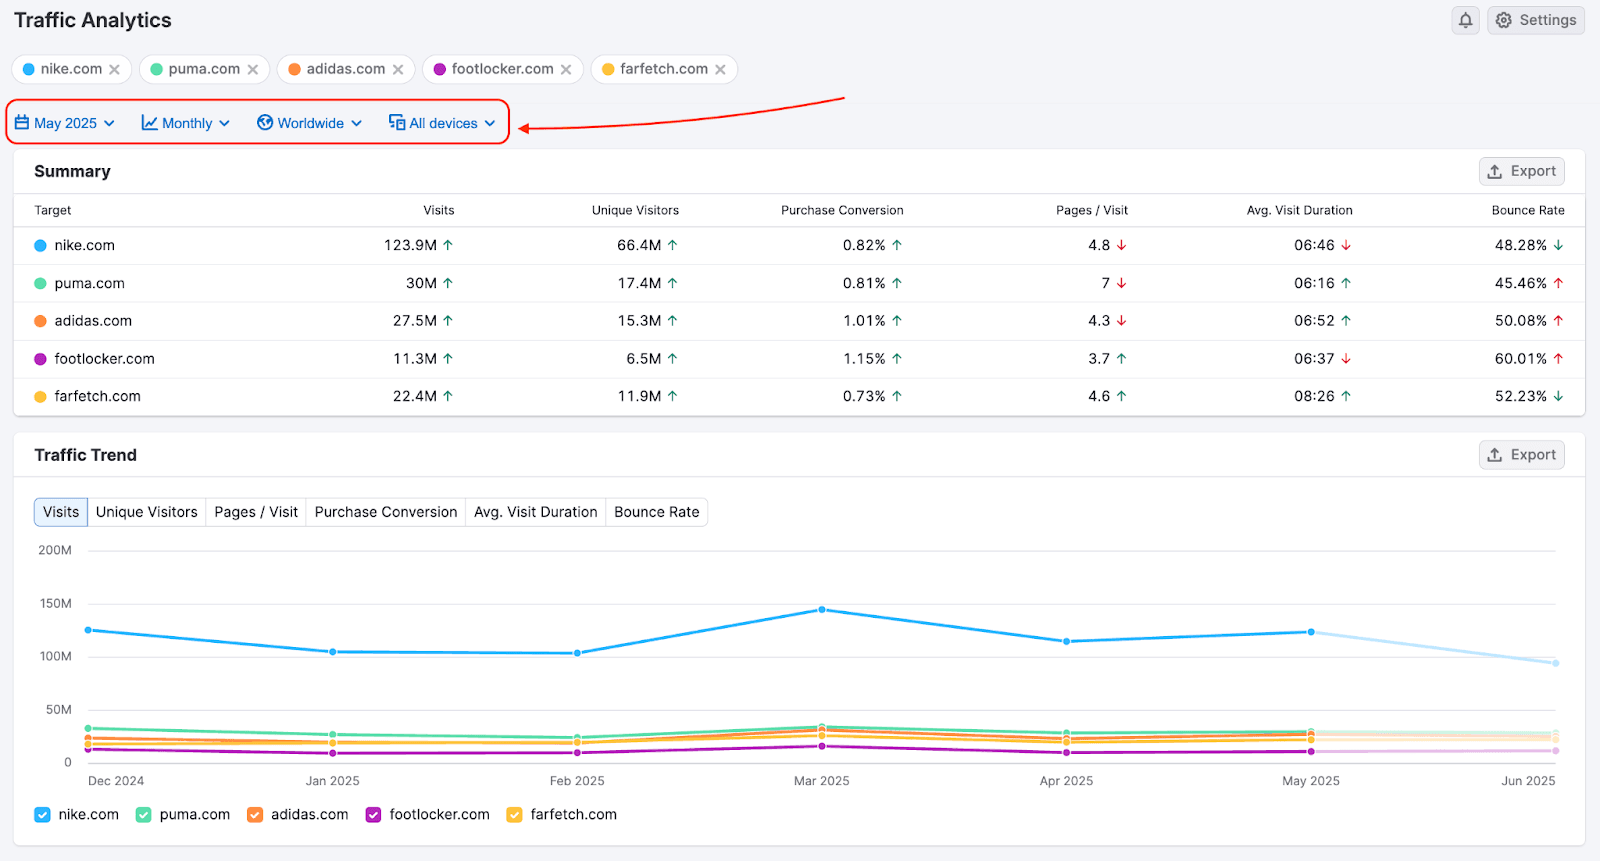Open the Monthly granularity dropdown
This screenshot has width=1600, height=861.
click(x=186, y=123)
